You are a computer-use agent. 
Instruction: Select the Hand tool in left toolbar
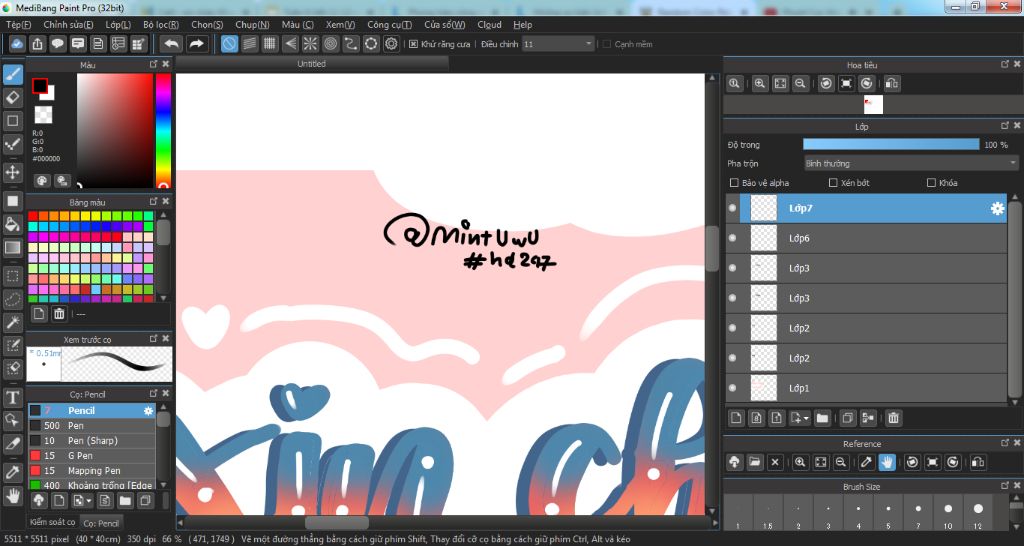tap(12, 495)
